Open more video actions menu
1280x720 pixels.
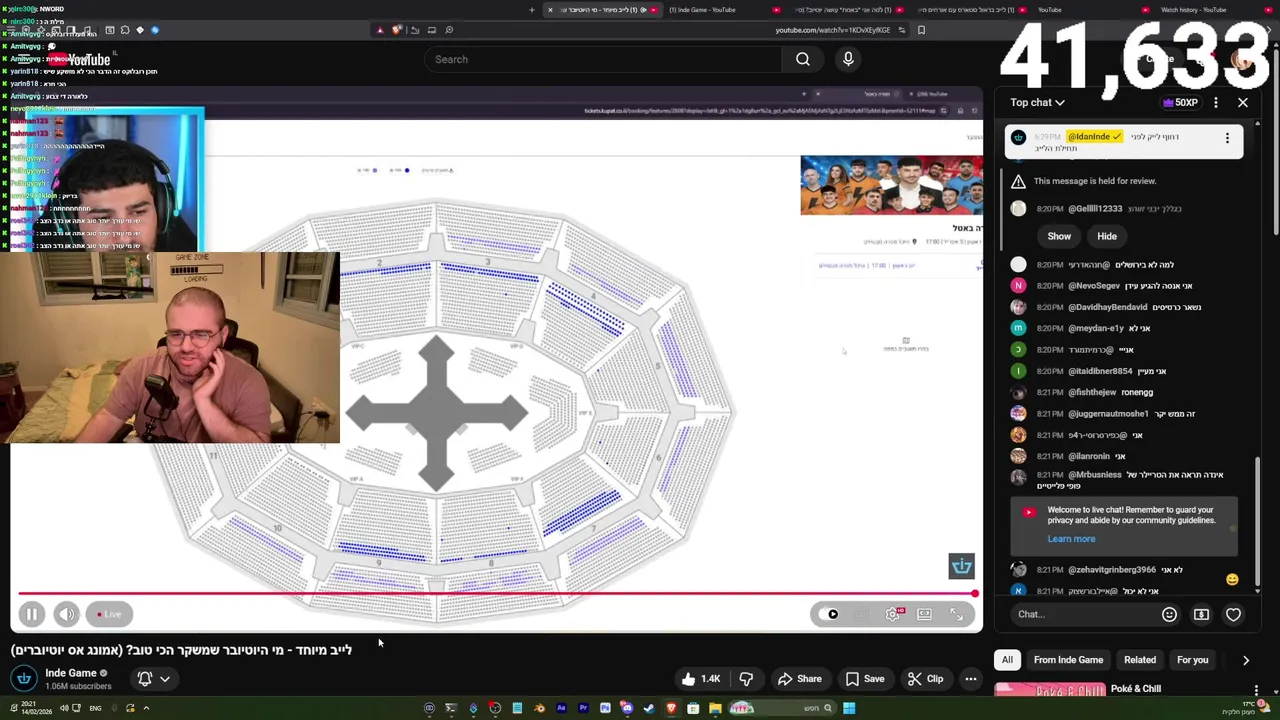[x=970, y=679]
